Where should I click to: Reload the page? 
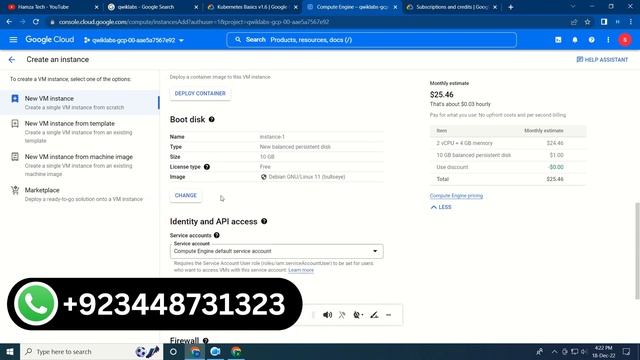36,22
